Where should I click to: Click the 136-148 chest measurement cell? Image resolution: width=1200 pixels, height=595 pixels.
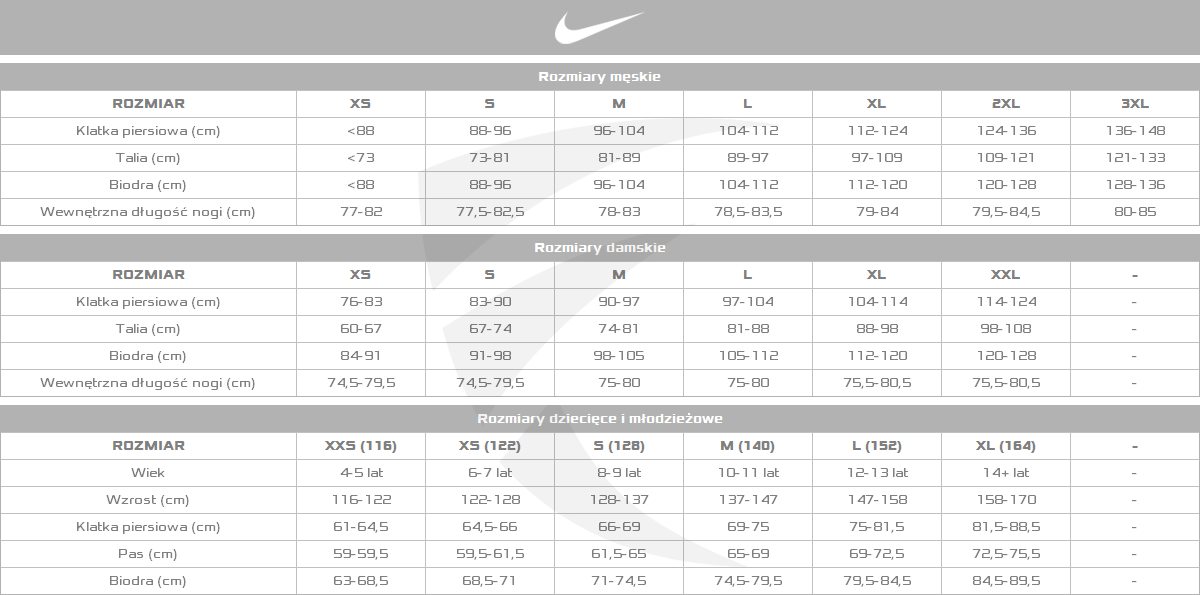(x=1135, y=130)
